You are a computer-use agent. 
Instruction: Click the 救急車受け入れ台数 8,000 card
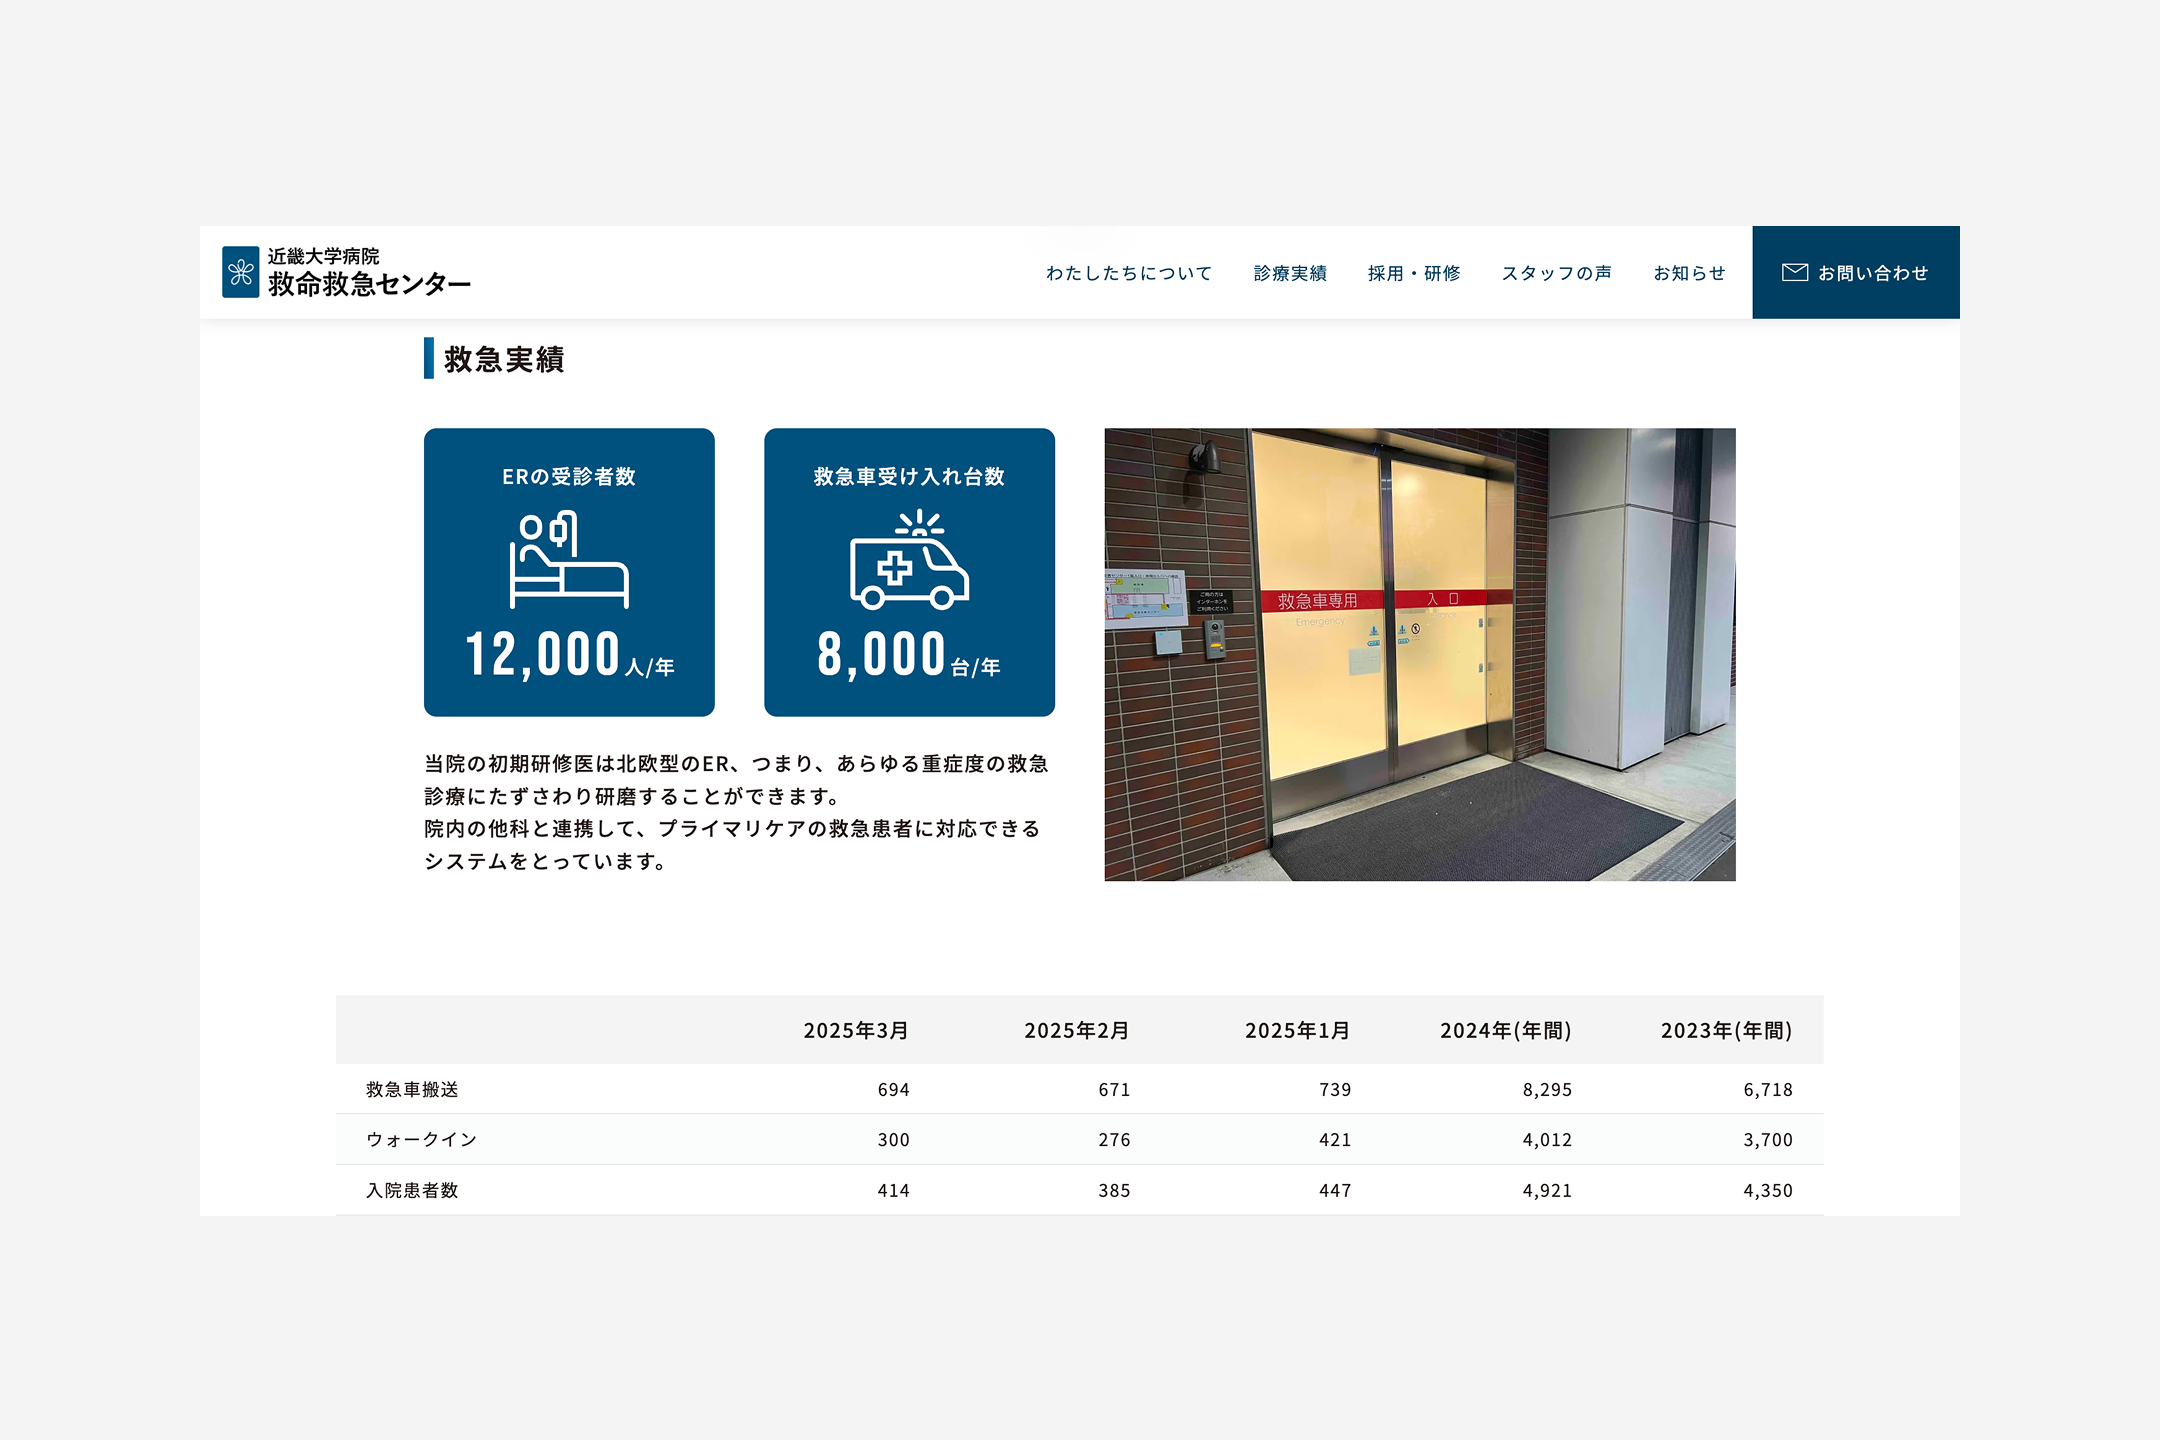click(x=909, y=655)
